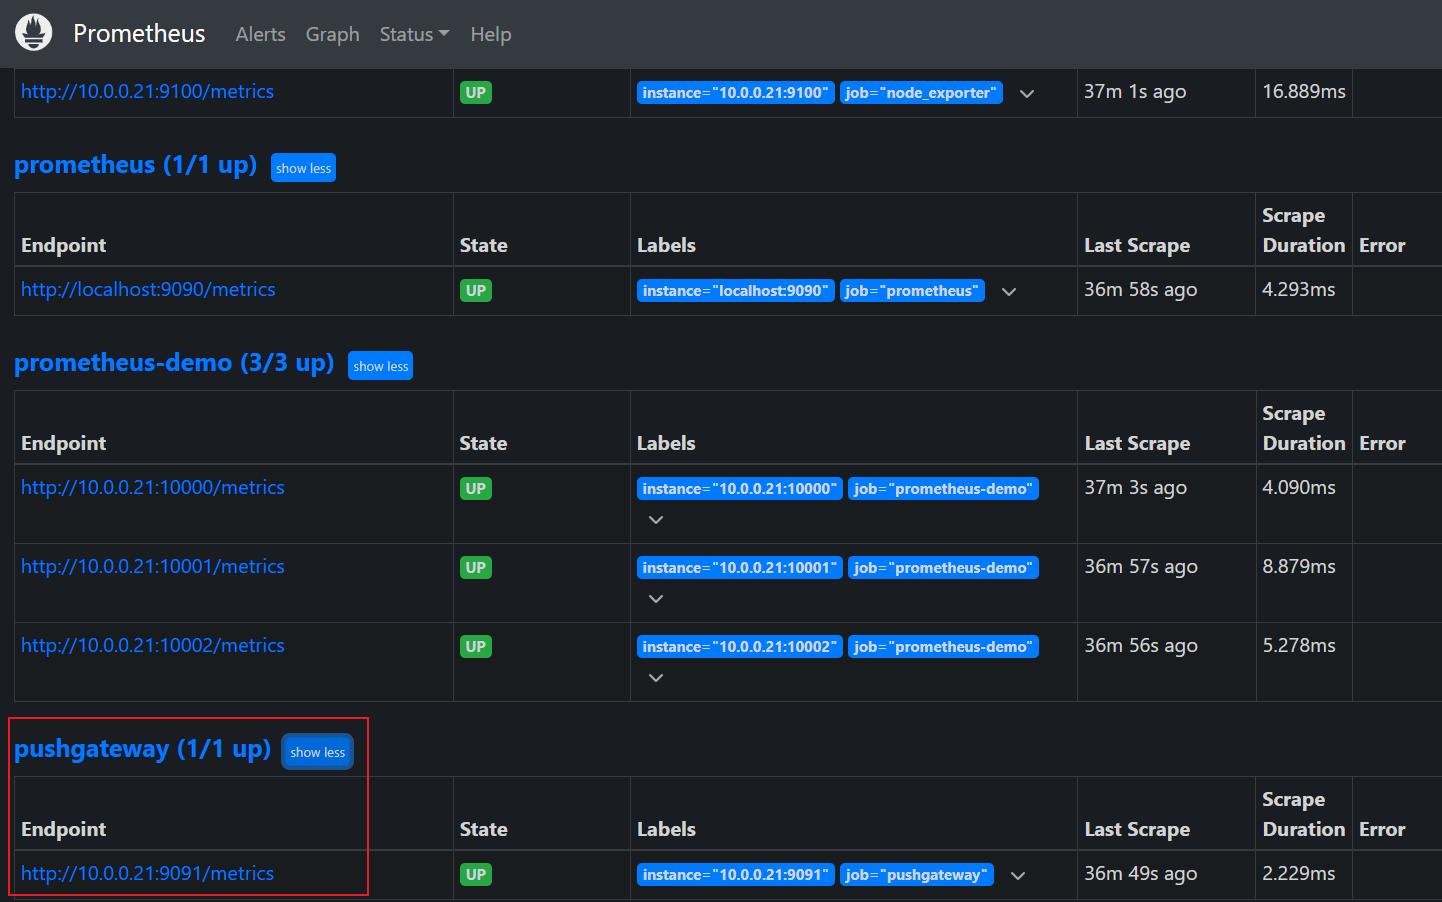The height and width of the screenshot is (902, 1442).
Task: Open the 10.0.0.21:9100 metrics endpoint link
Action: [x=147, y=91]
